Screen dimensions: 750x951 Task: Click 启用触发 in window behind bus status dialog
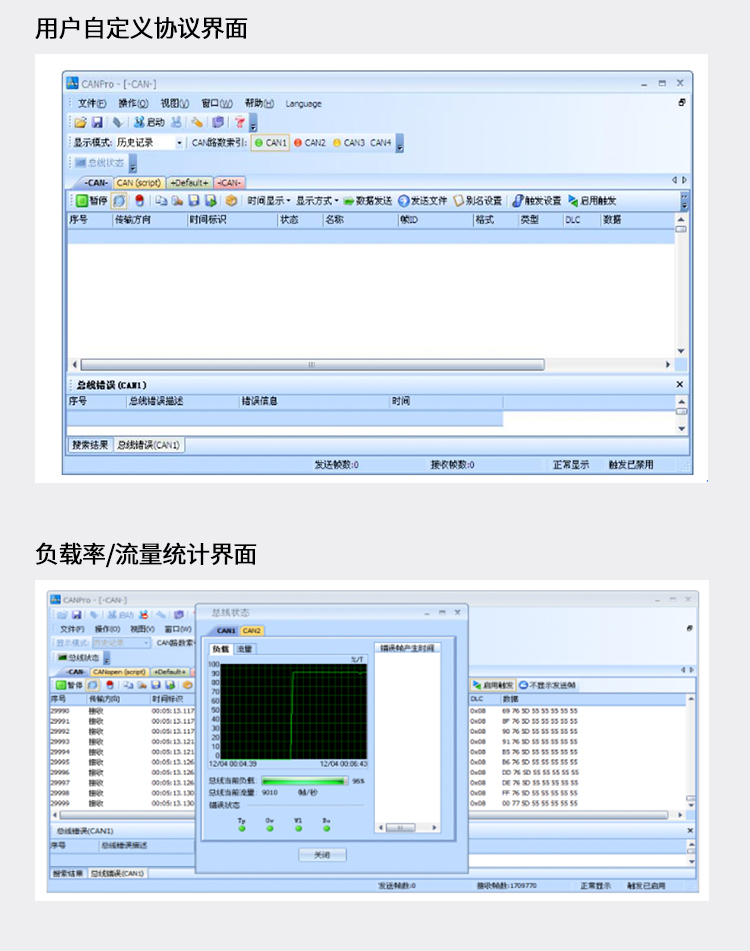click(x=493, y=685)
